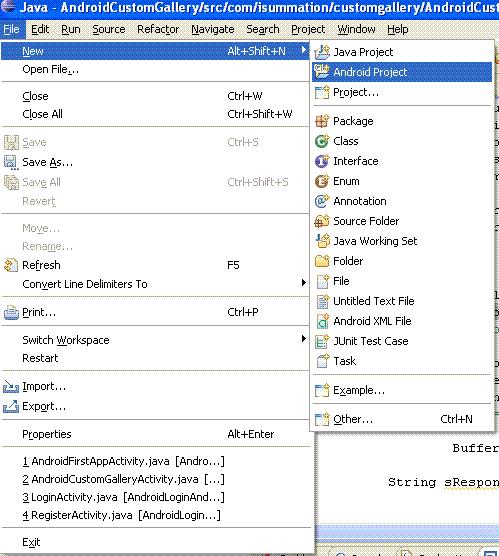Image resolution: width=499 pixels, height=556 pixels.
Task: Click the Other... wizard icon
Action: [322, 419]
